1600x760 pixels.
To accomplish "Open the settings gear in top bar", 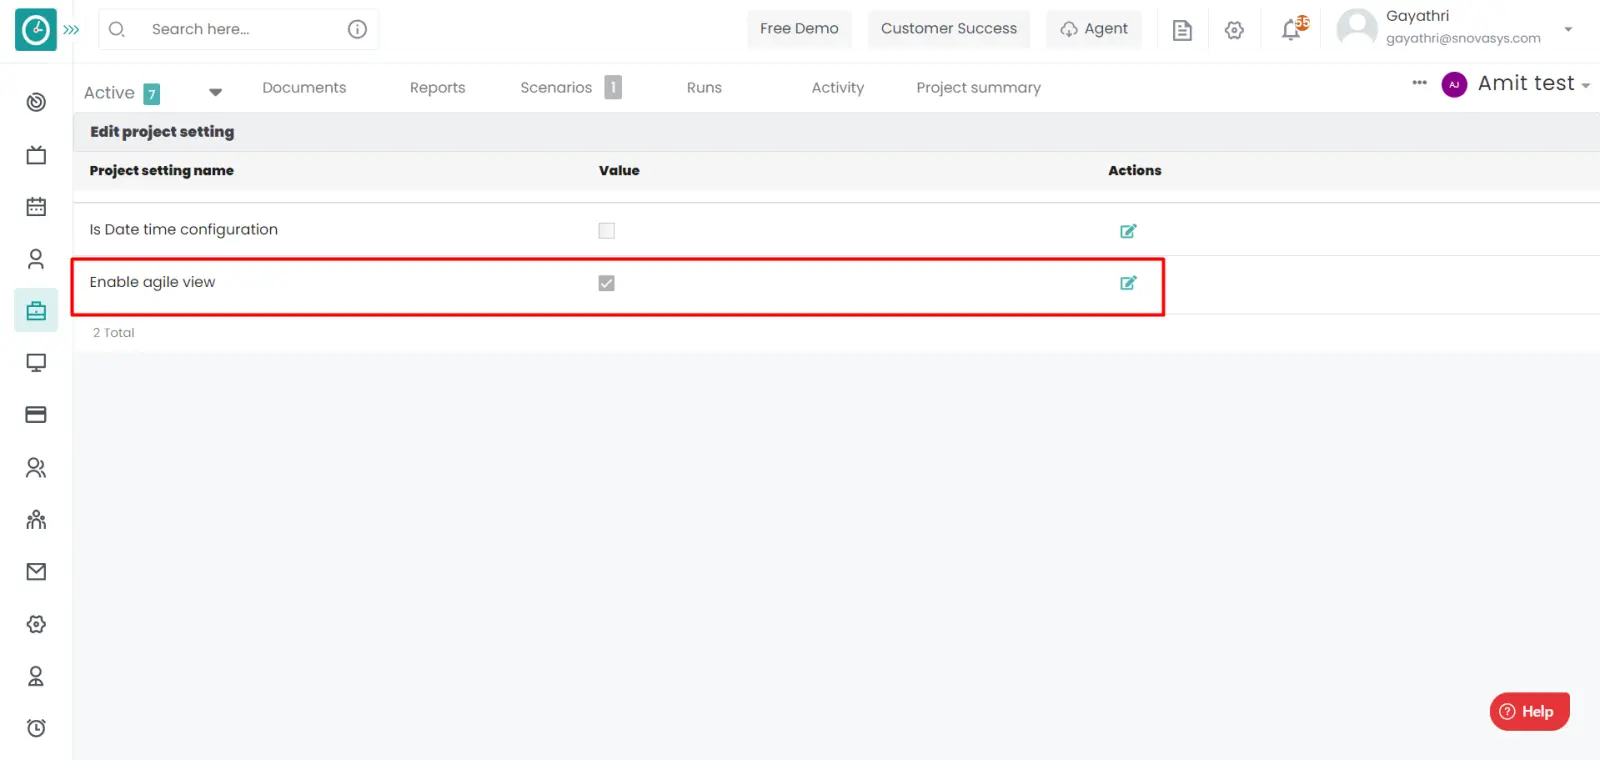I will (1234, 30).
